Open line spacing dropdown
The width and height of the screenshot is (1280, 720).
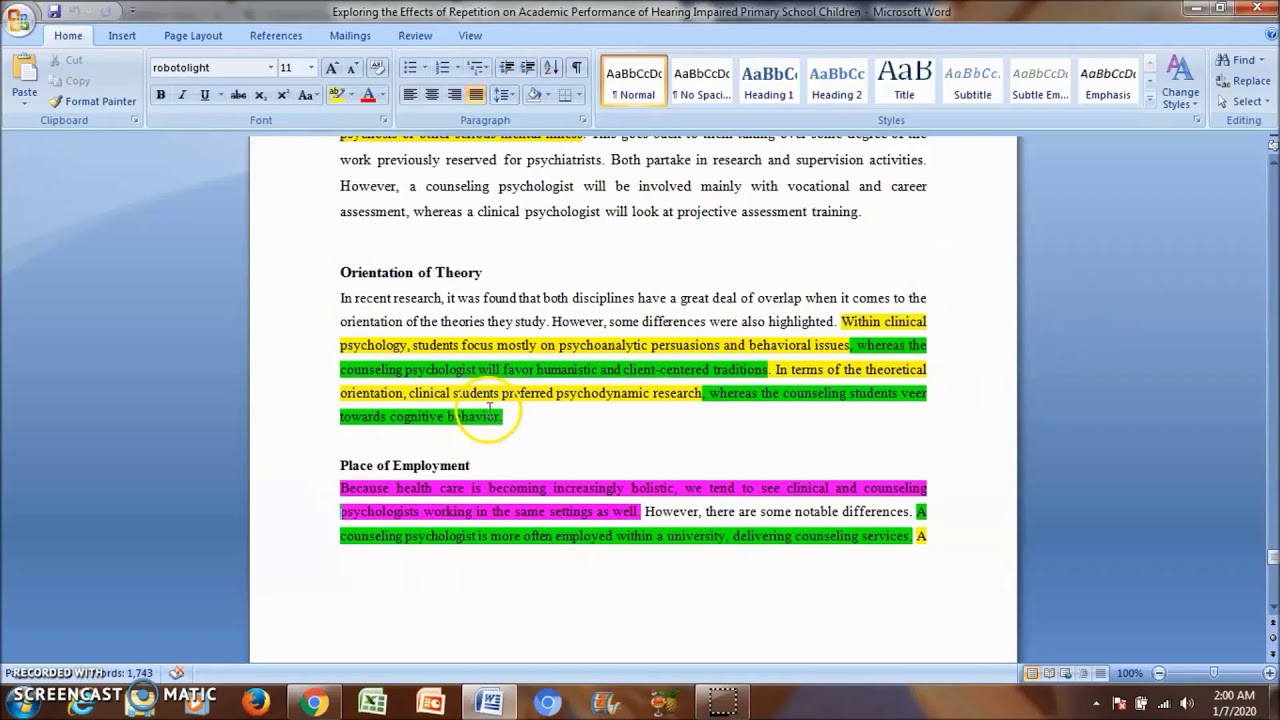[504, 95]
